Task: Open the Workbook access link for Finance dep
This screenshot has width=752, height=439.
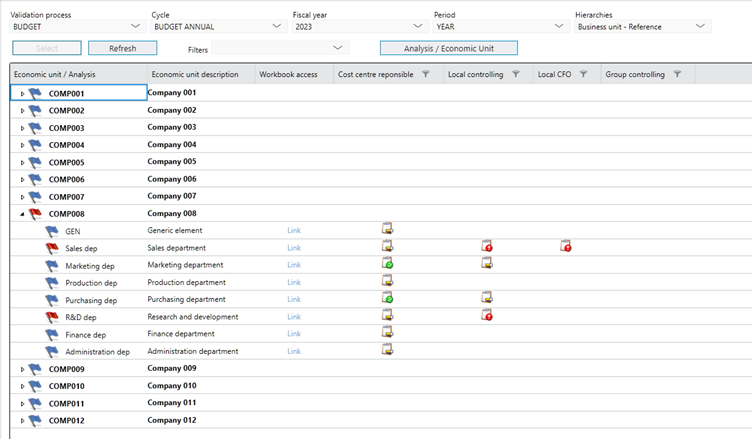Action: [x=293, y=334]
